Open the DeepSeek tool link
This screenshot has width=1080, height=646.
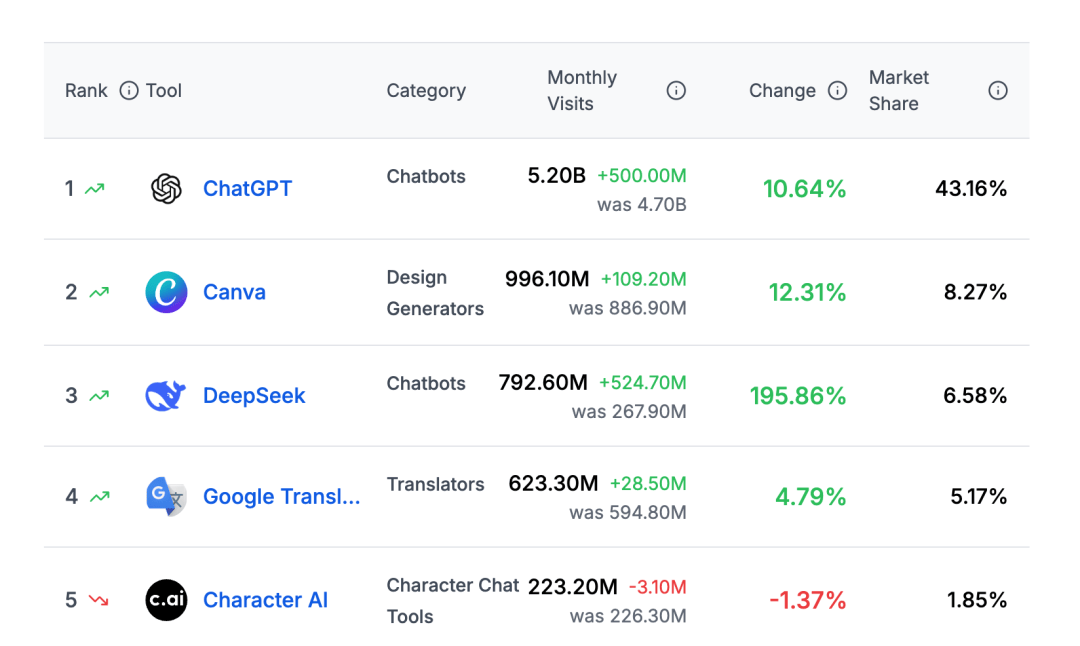[x=254, y=395]
